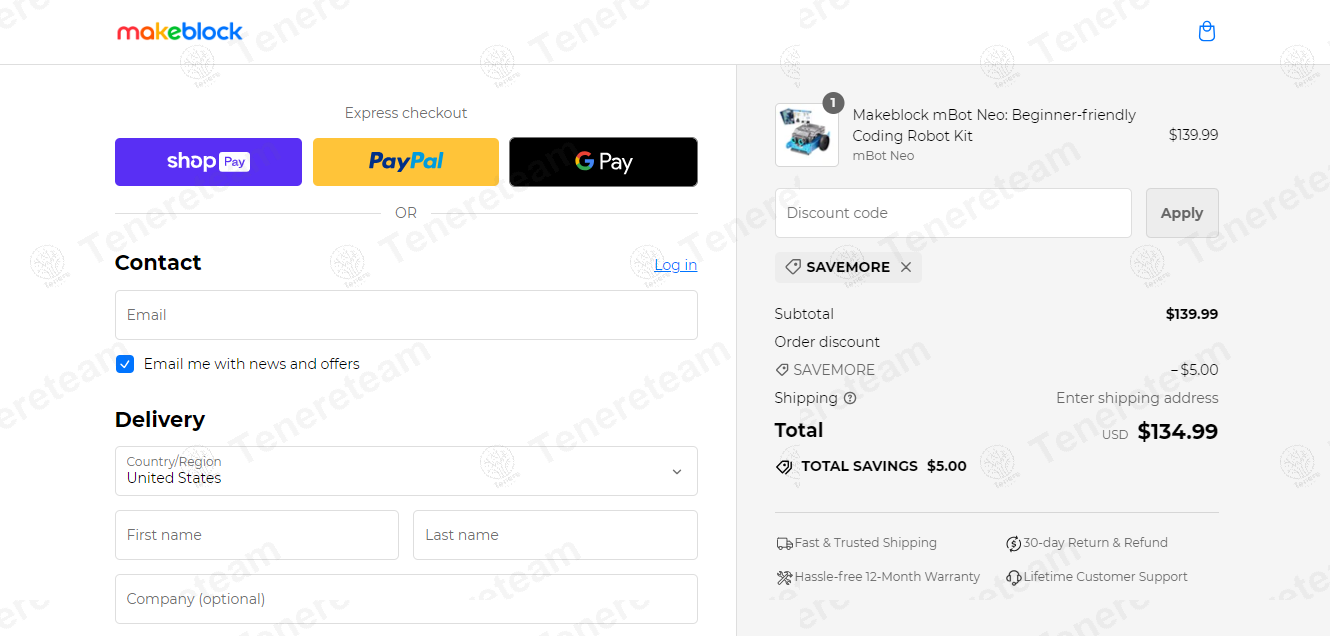Viewport: 1330px width, 636px height.
Task: Pay with Shop Pay express checkout
Action: click(x=208, y=162)
